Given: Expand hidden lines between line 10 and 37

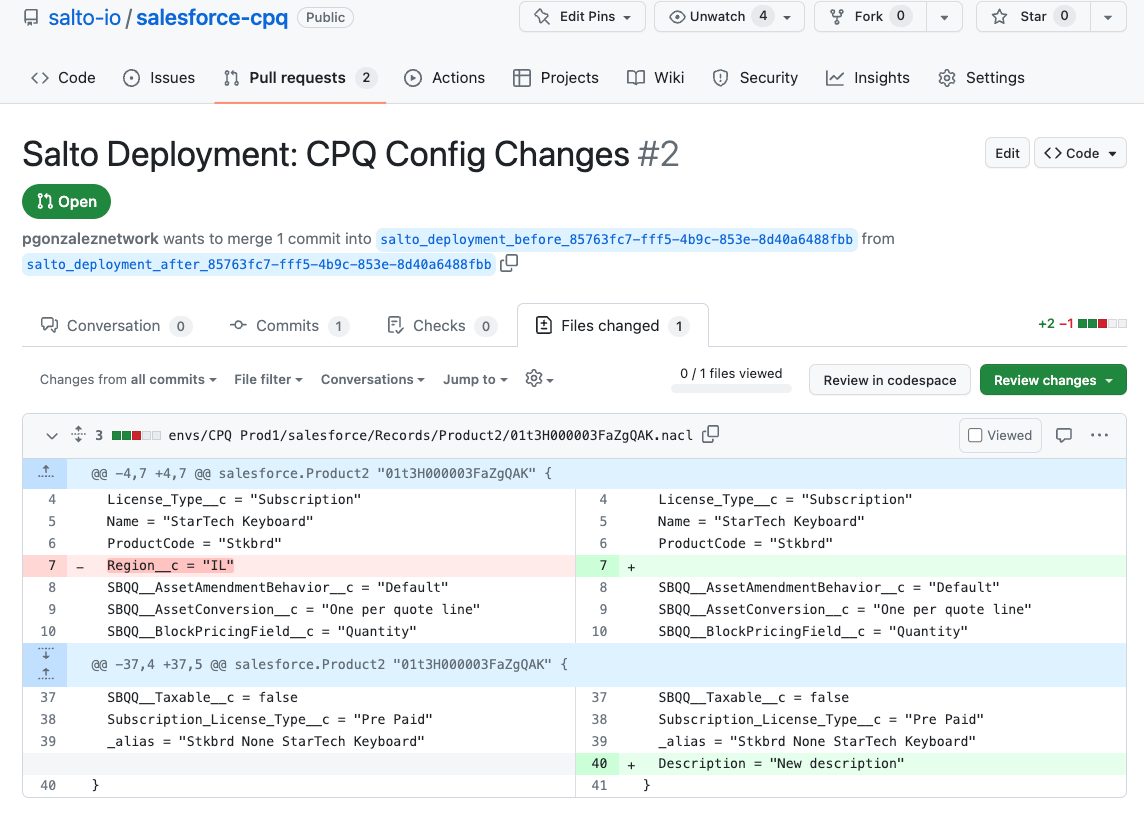Looking at the screenshot, I should pos(45,665).
